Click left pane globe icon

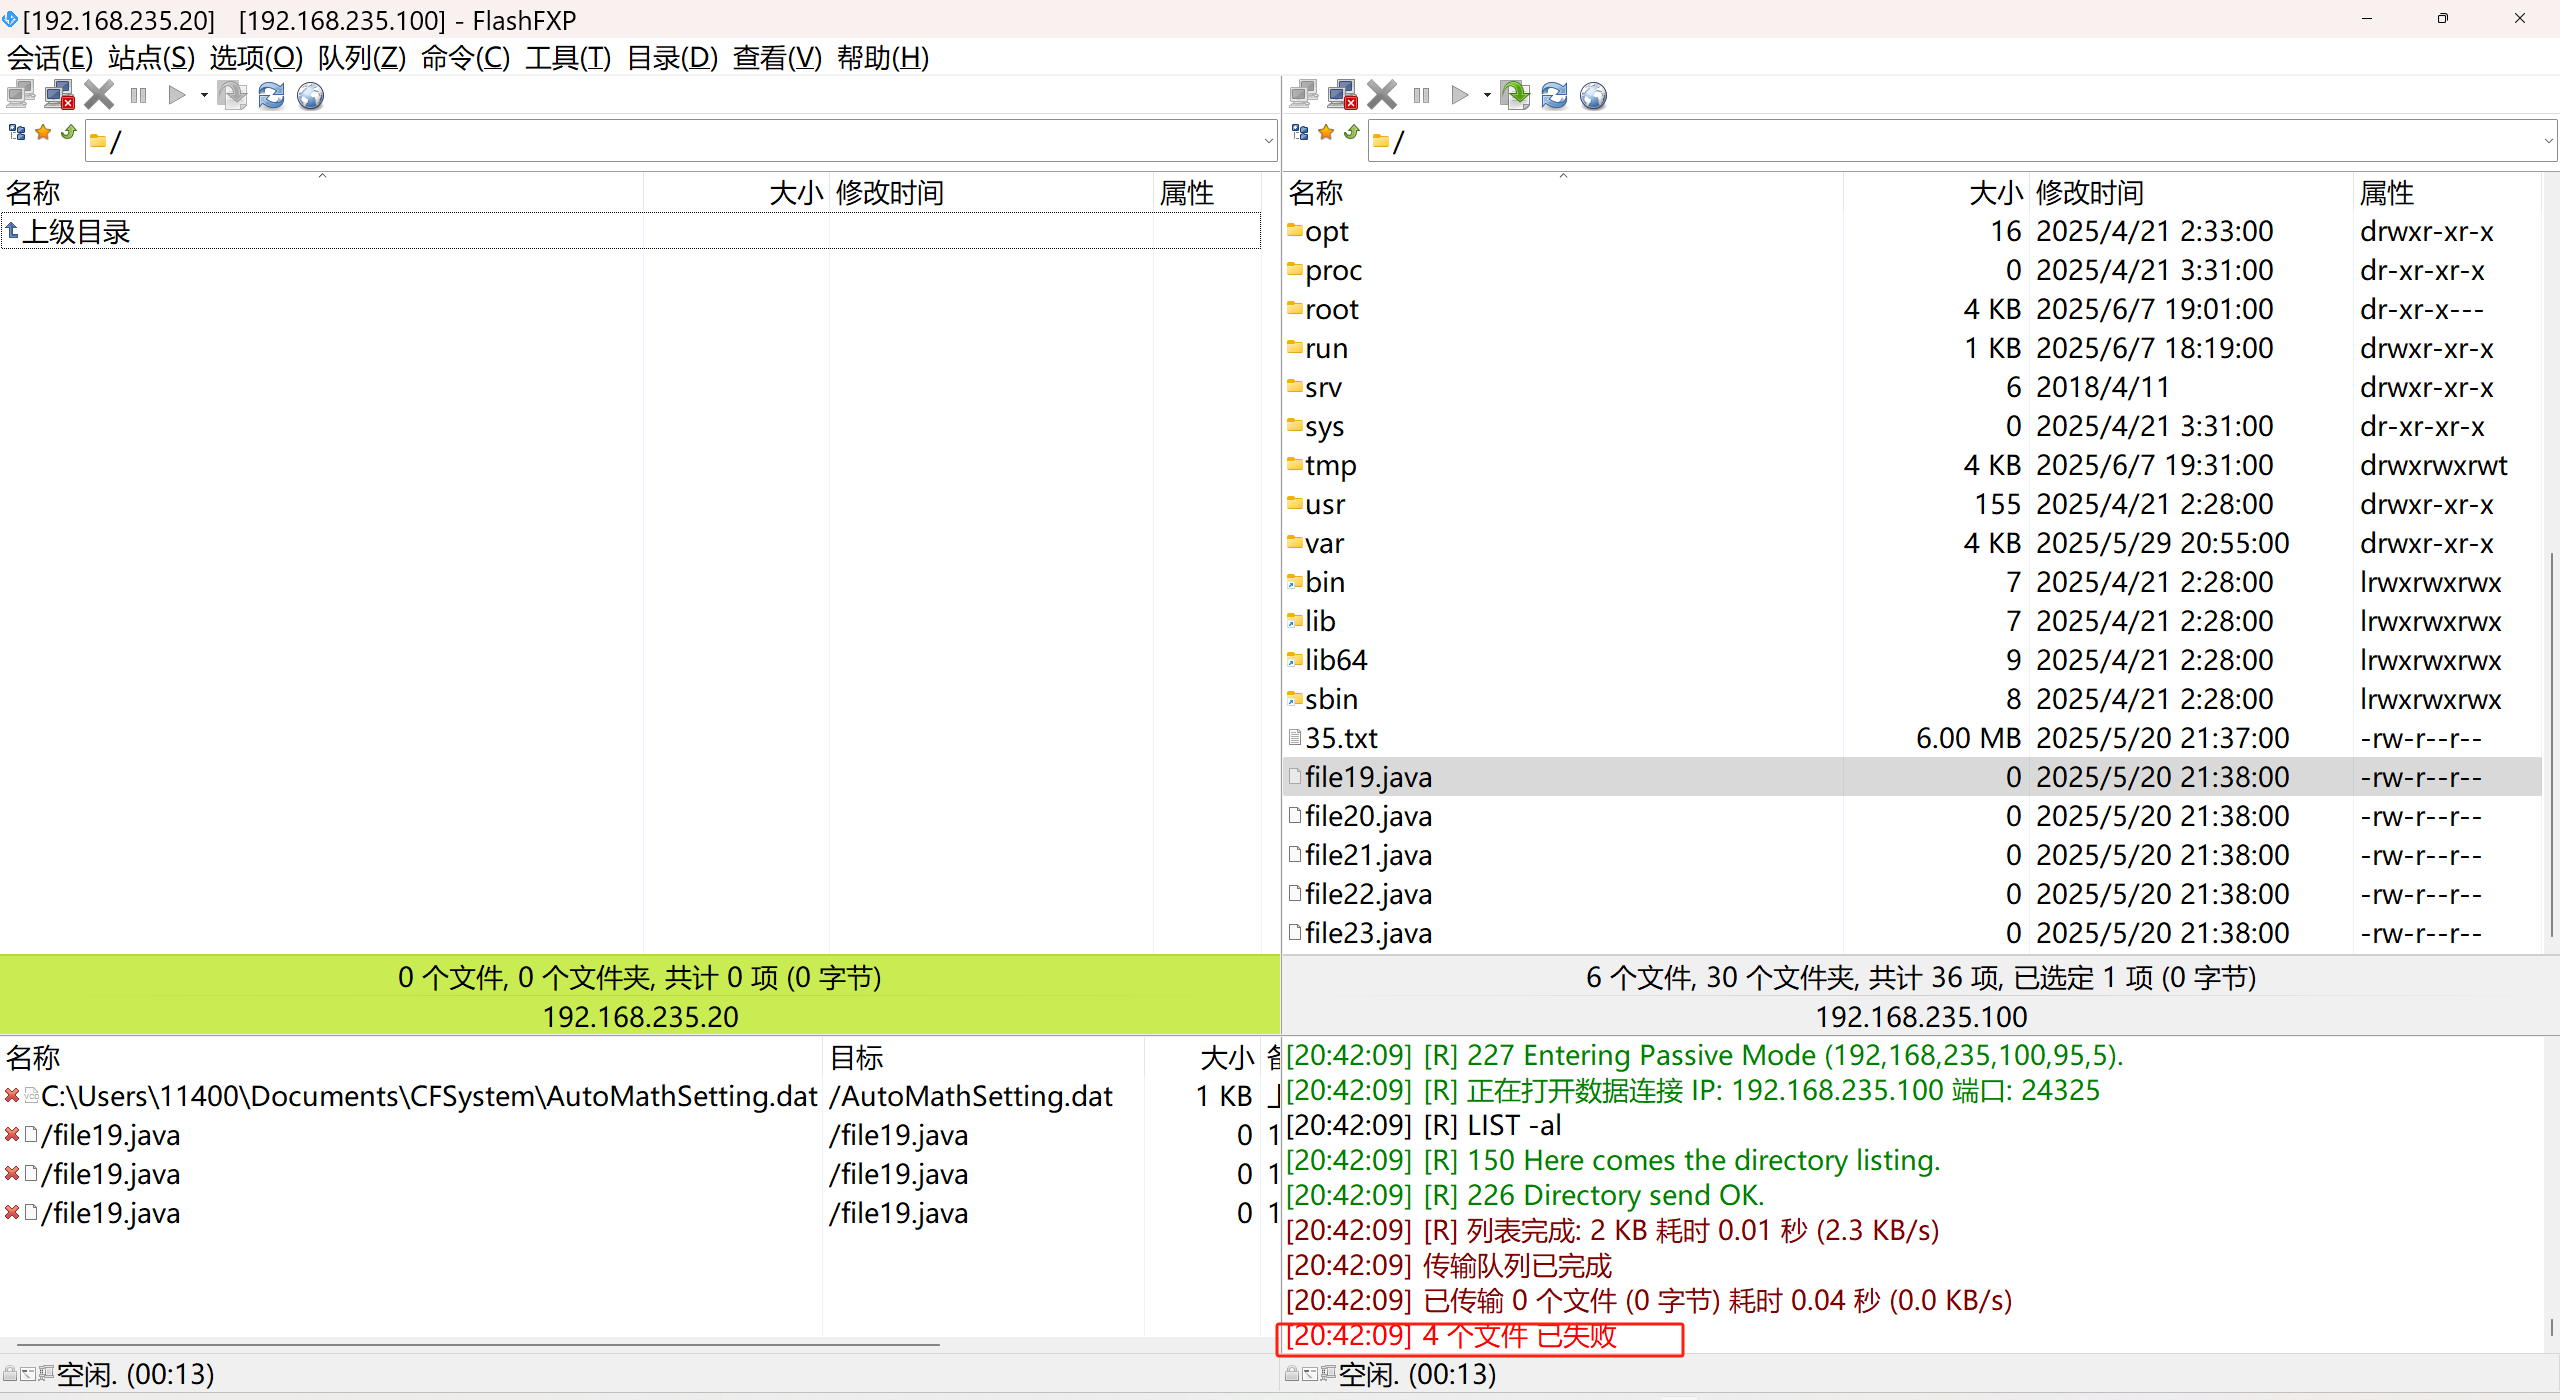(311, 96)
